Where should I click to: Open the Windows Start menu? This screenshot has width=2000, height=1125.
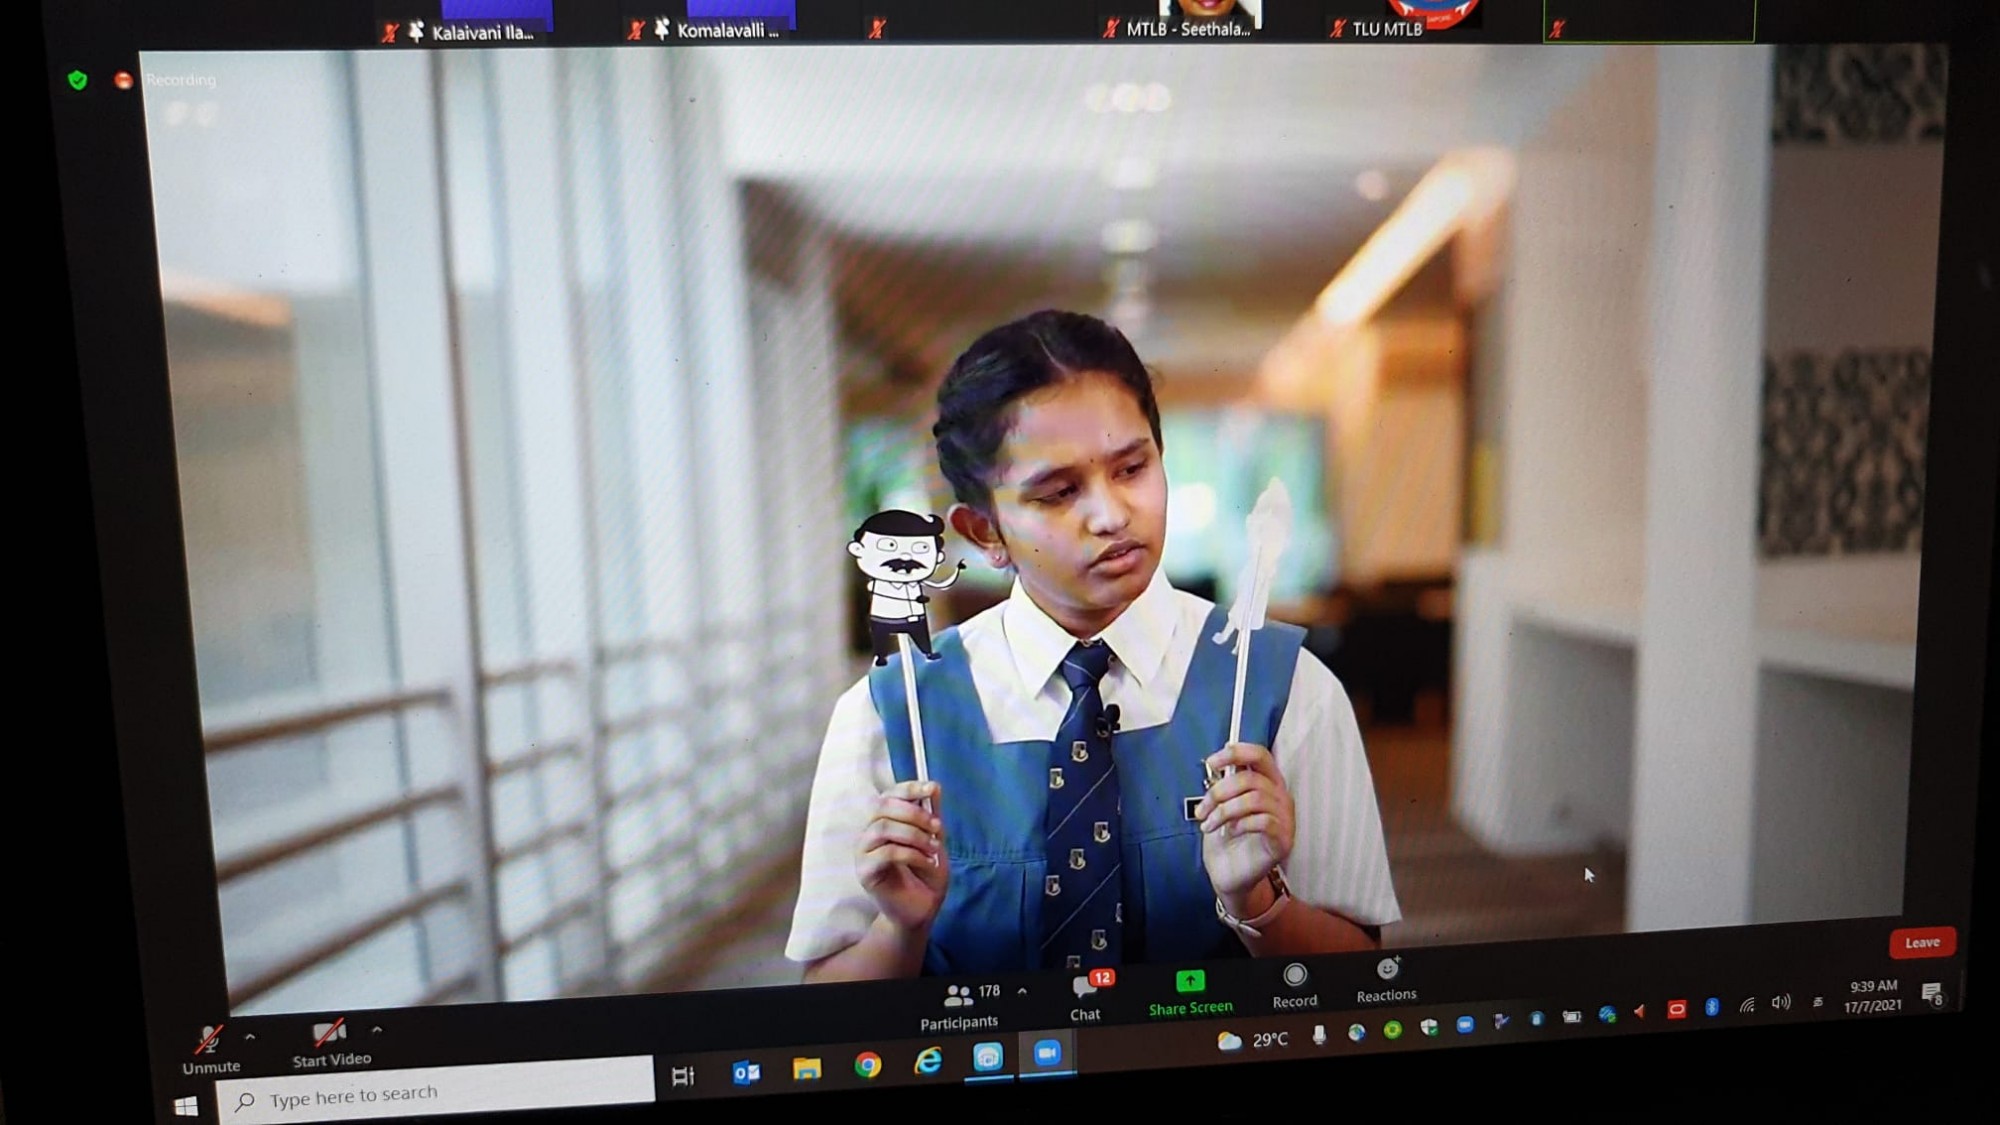(186, 1106)
